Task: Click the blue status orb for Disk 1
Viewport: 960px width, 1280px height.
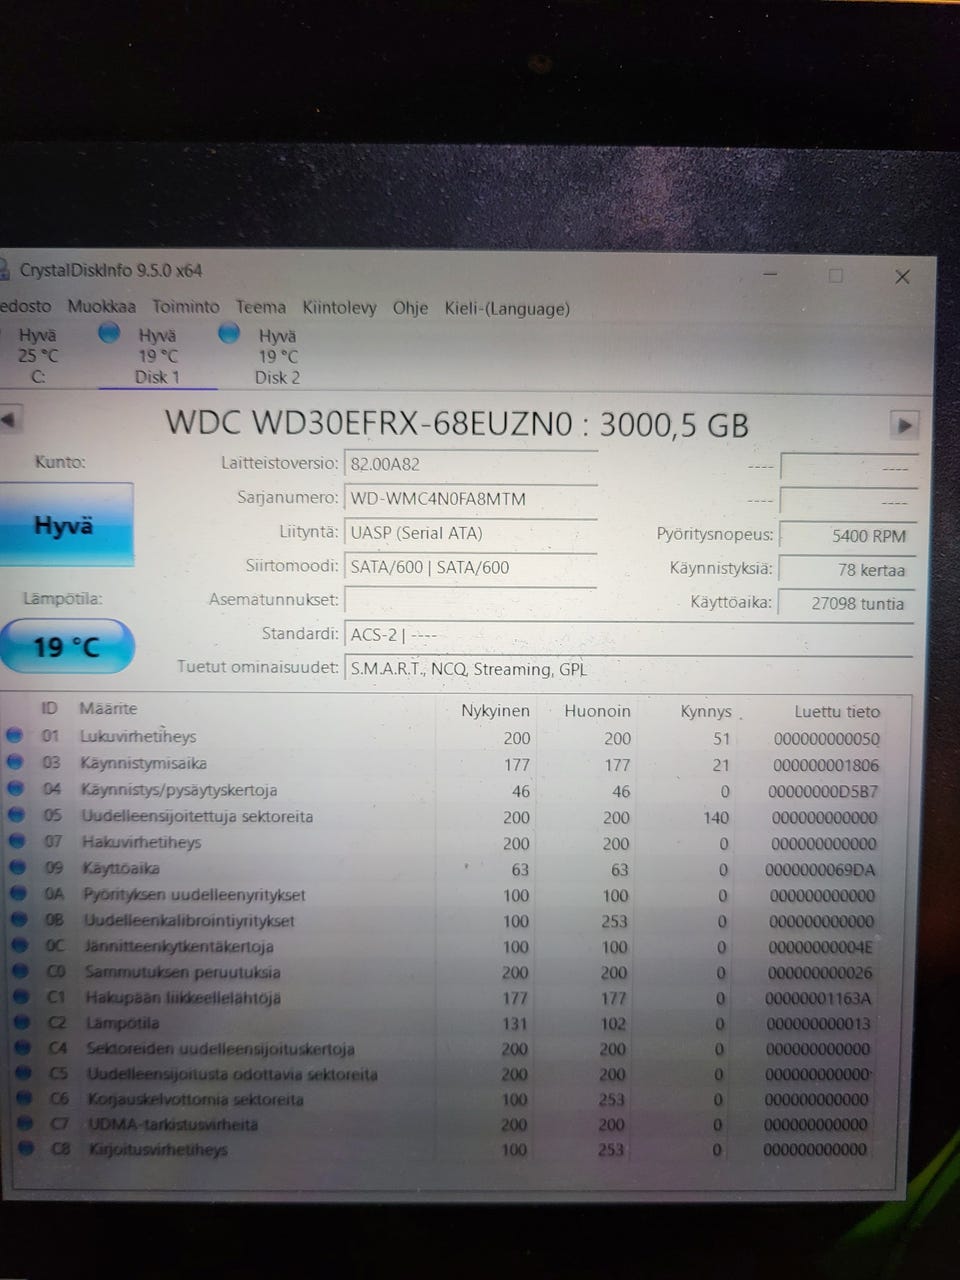Action: [110, 333]
